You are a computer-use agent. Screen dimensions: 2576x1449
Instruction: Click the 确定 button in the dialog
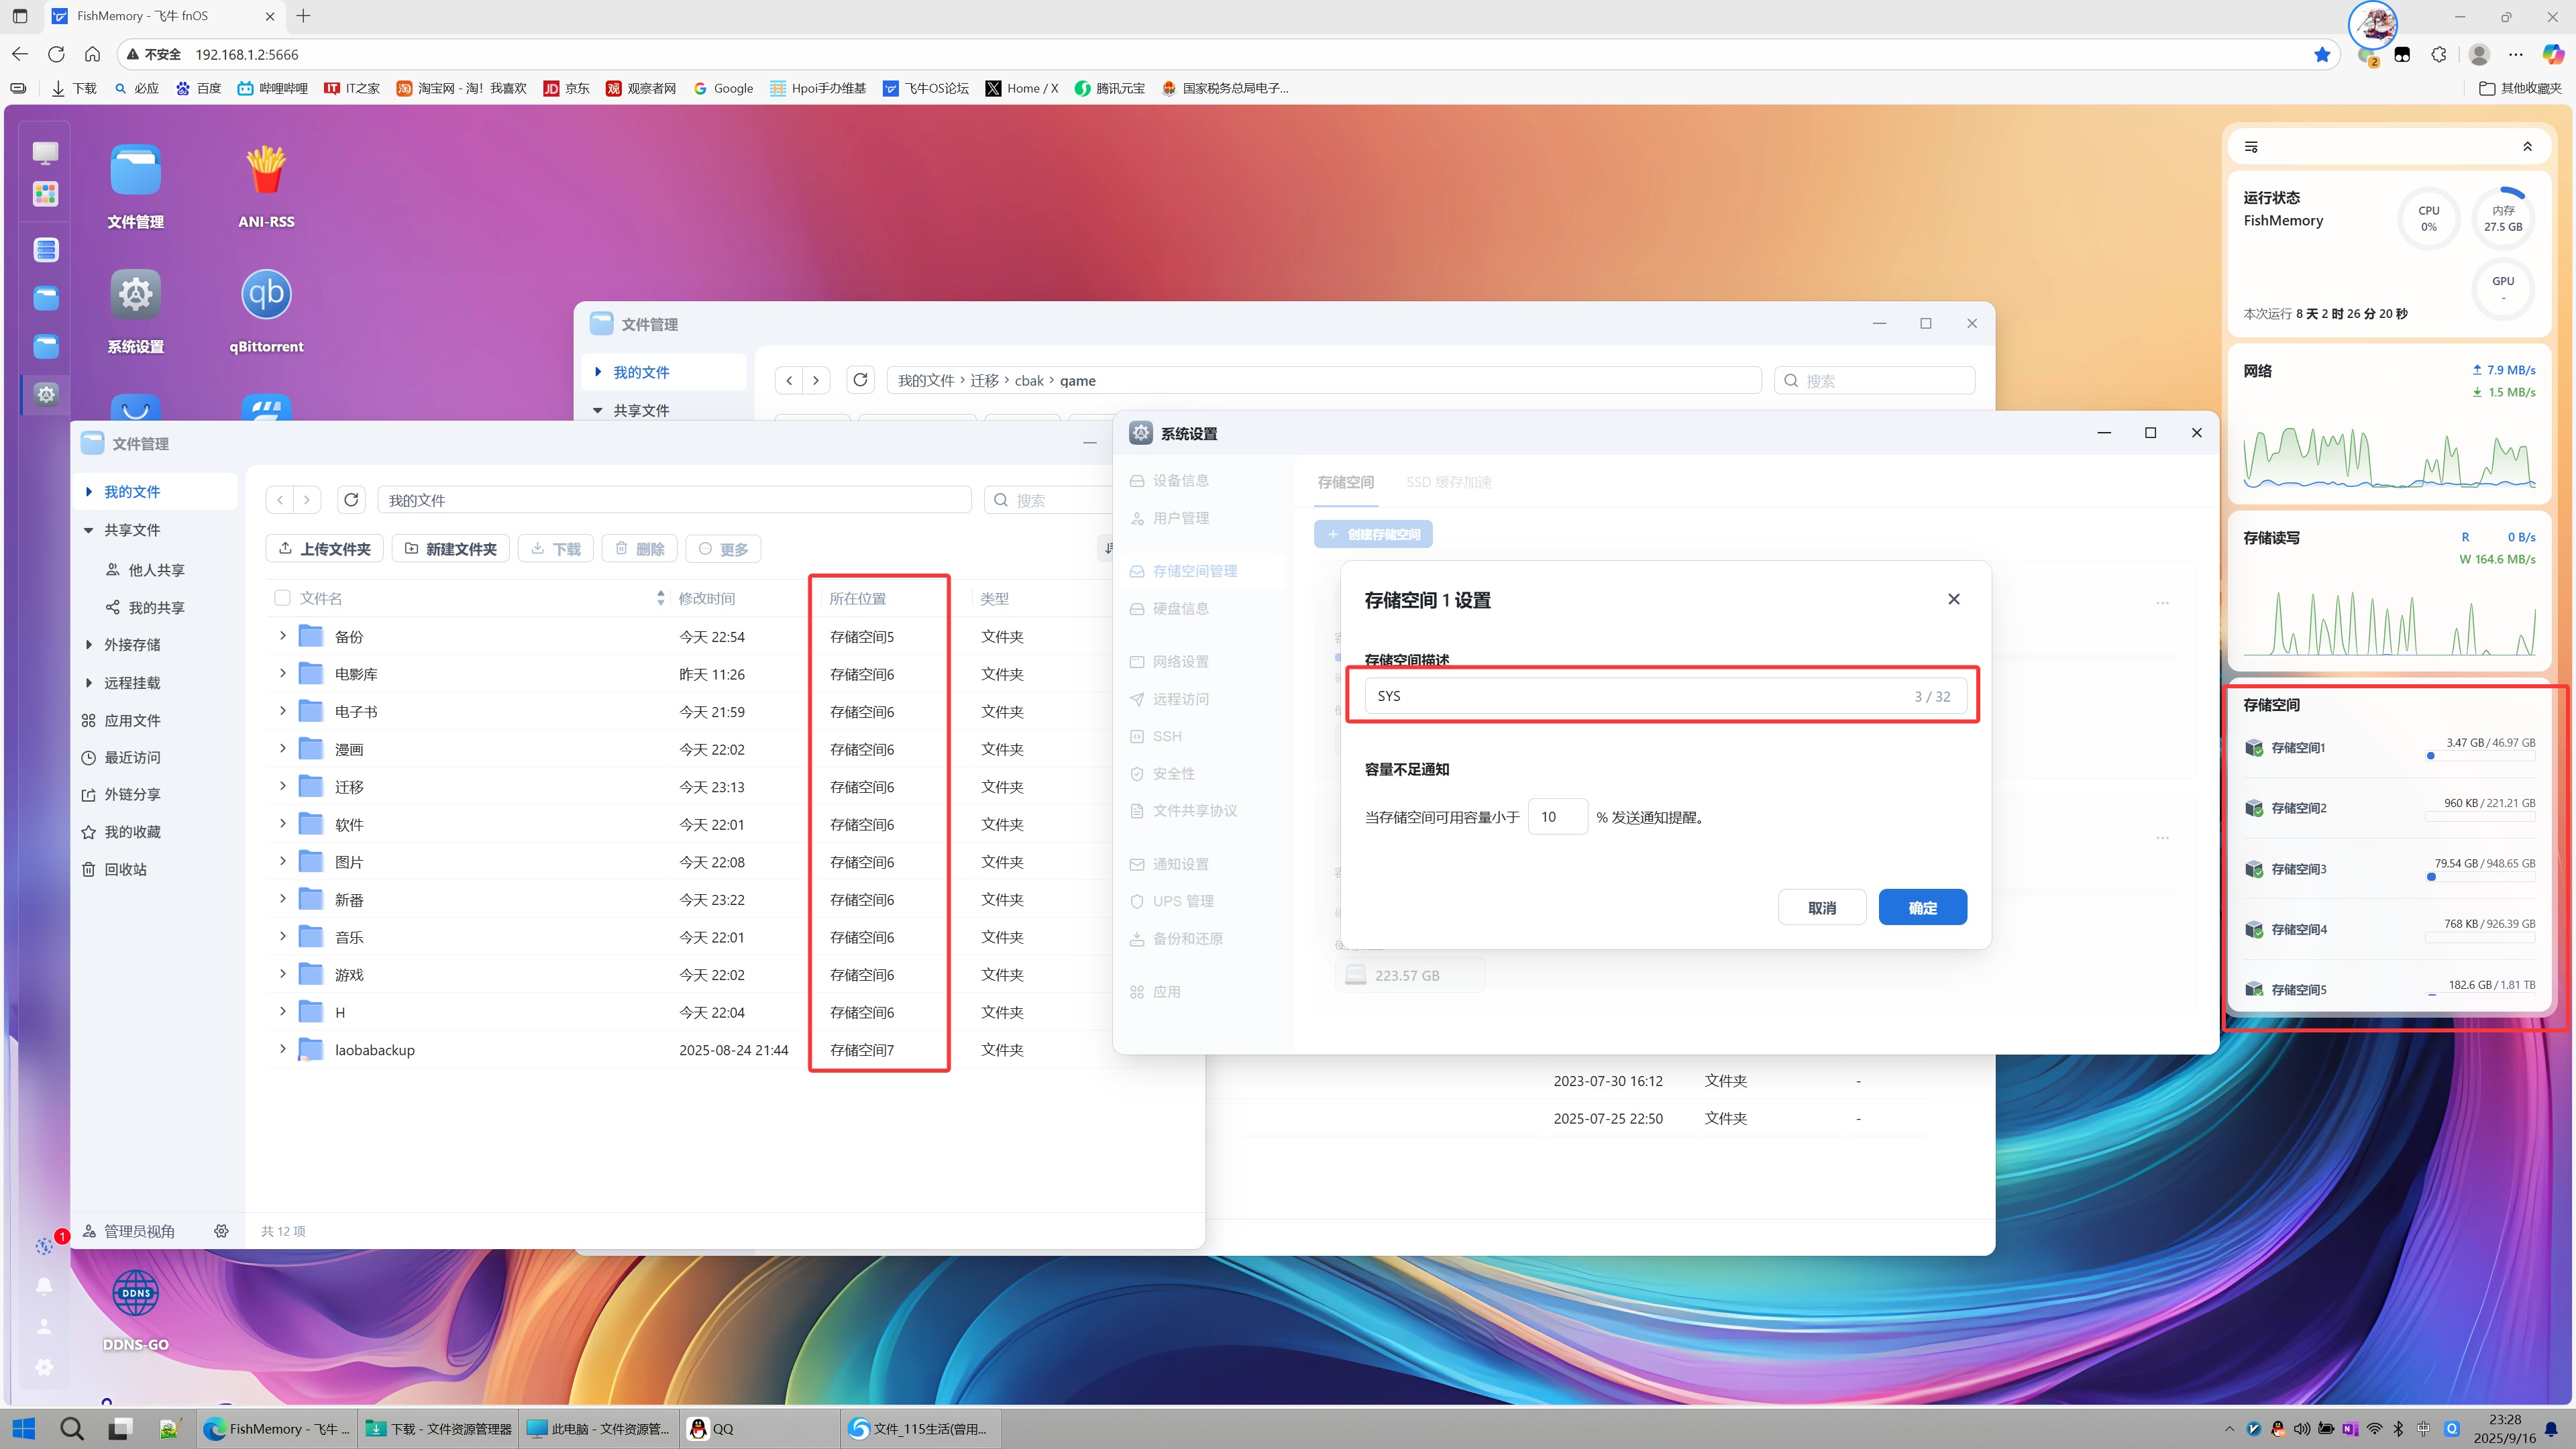pyautogui.click(x=1922, y=907)
